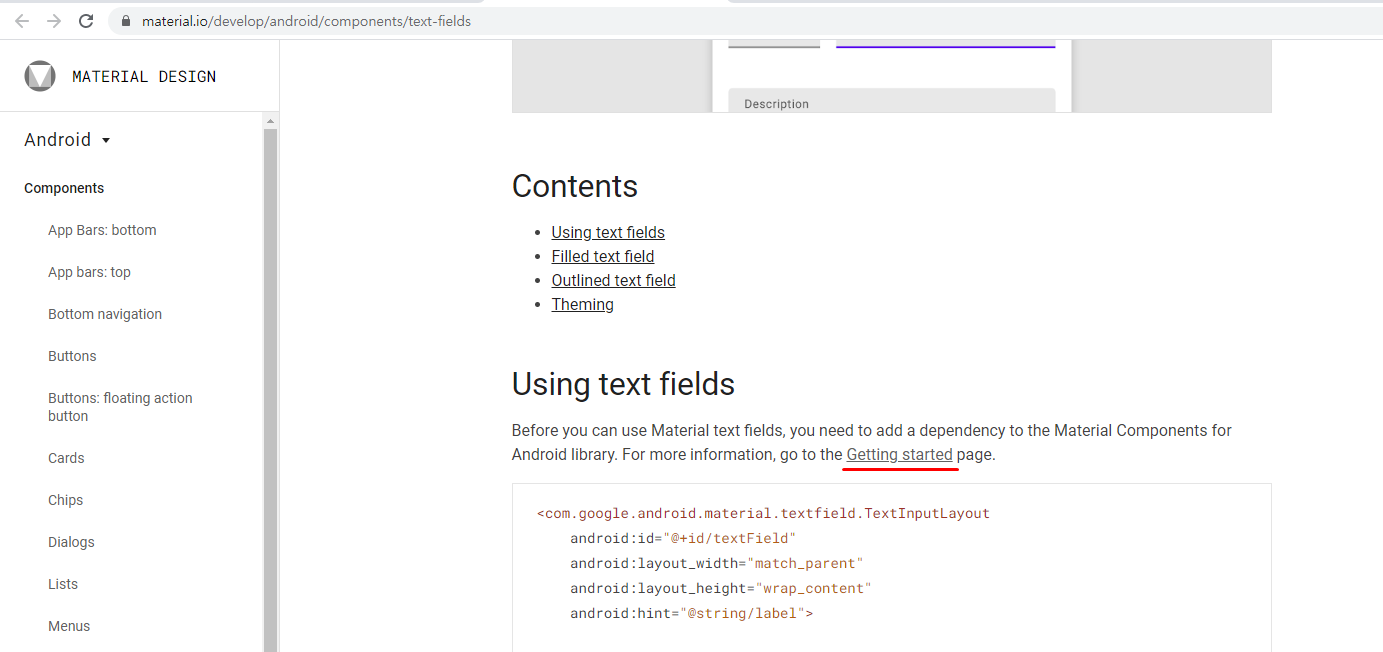
Task: Click the Using text fields heading
Action: (623, 384)
